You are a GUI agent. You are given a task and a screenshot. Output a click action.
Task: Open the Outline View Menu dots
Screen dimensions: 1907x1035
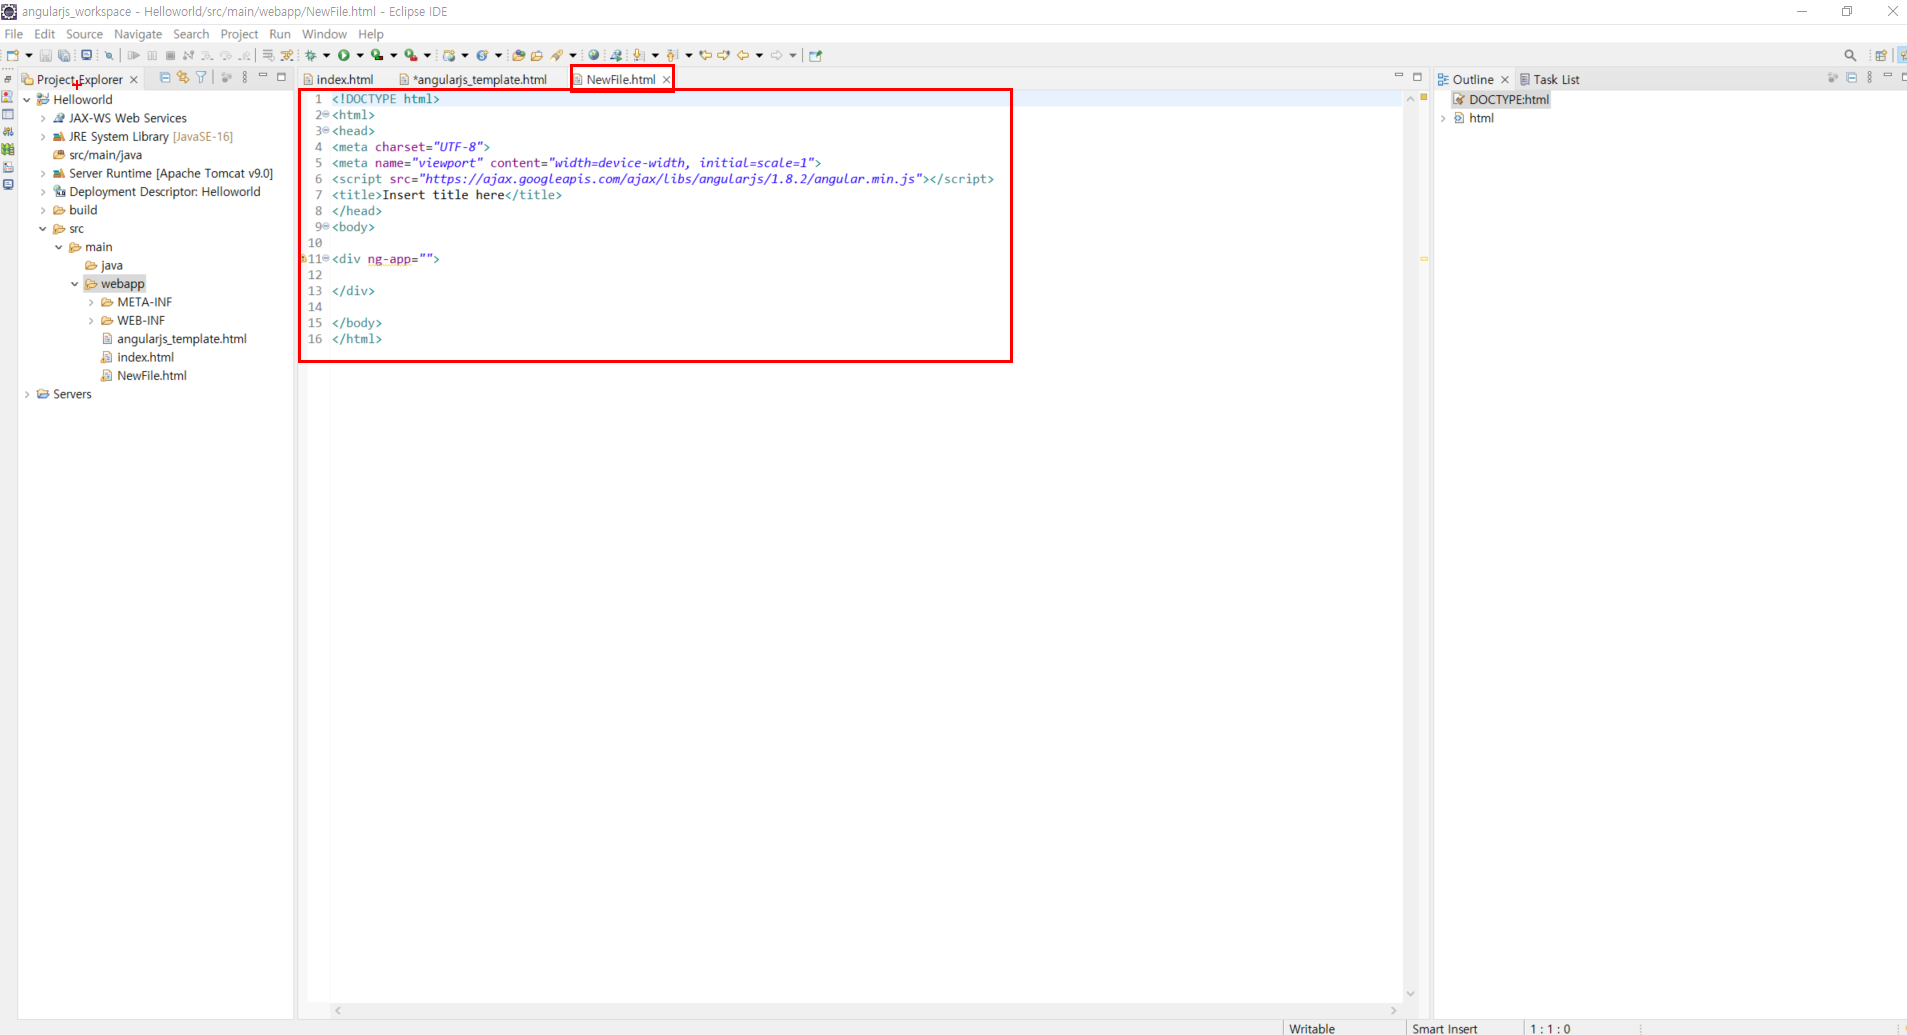pos(1869,77)
